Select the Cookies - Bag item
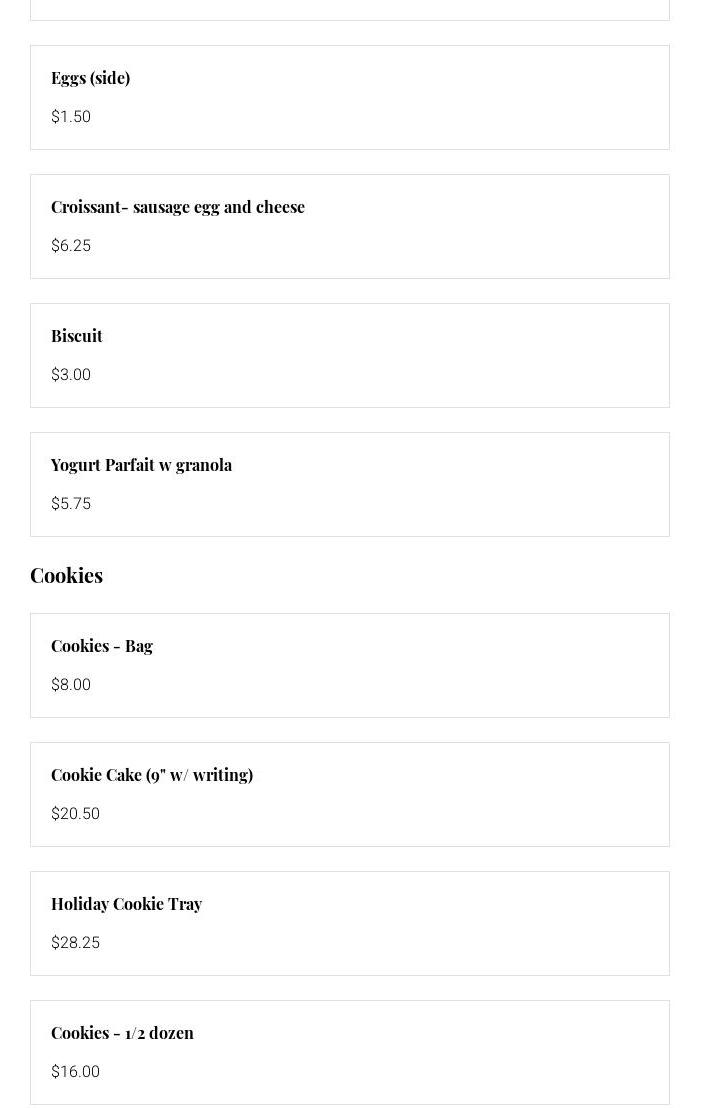The height and width of the screenshot is (1108, 705). coord(102,646)
